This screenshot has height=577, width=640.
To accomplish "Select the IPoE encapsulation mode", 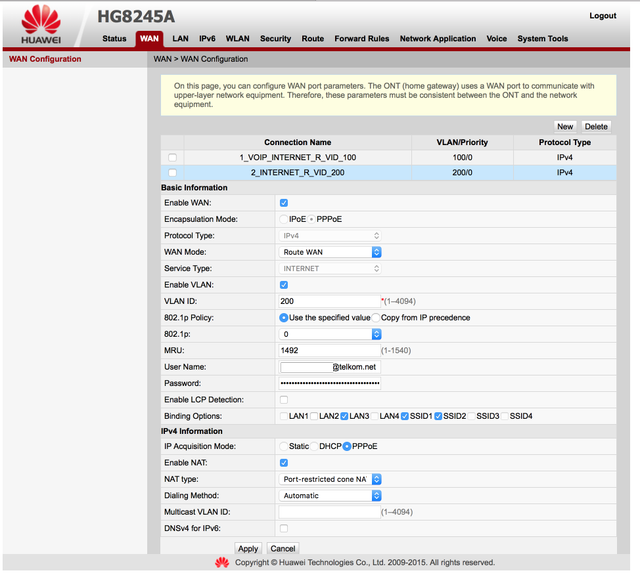I will (283, 219).
